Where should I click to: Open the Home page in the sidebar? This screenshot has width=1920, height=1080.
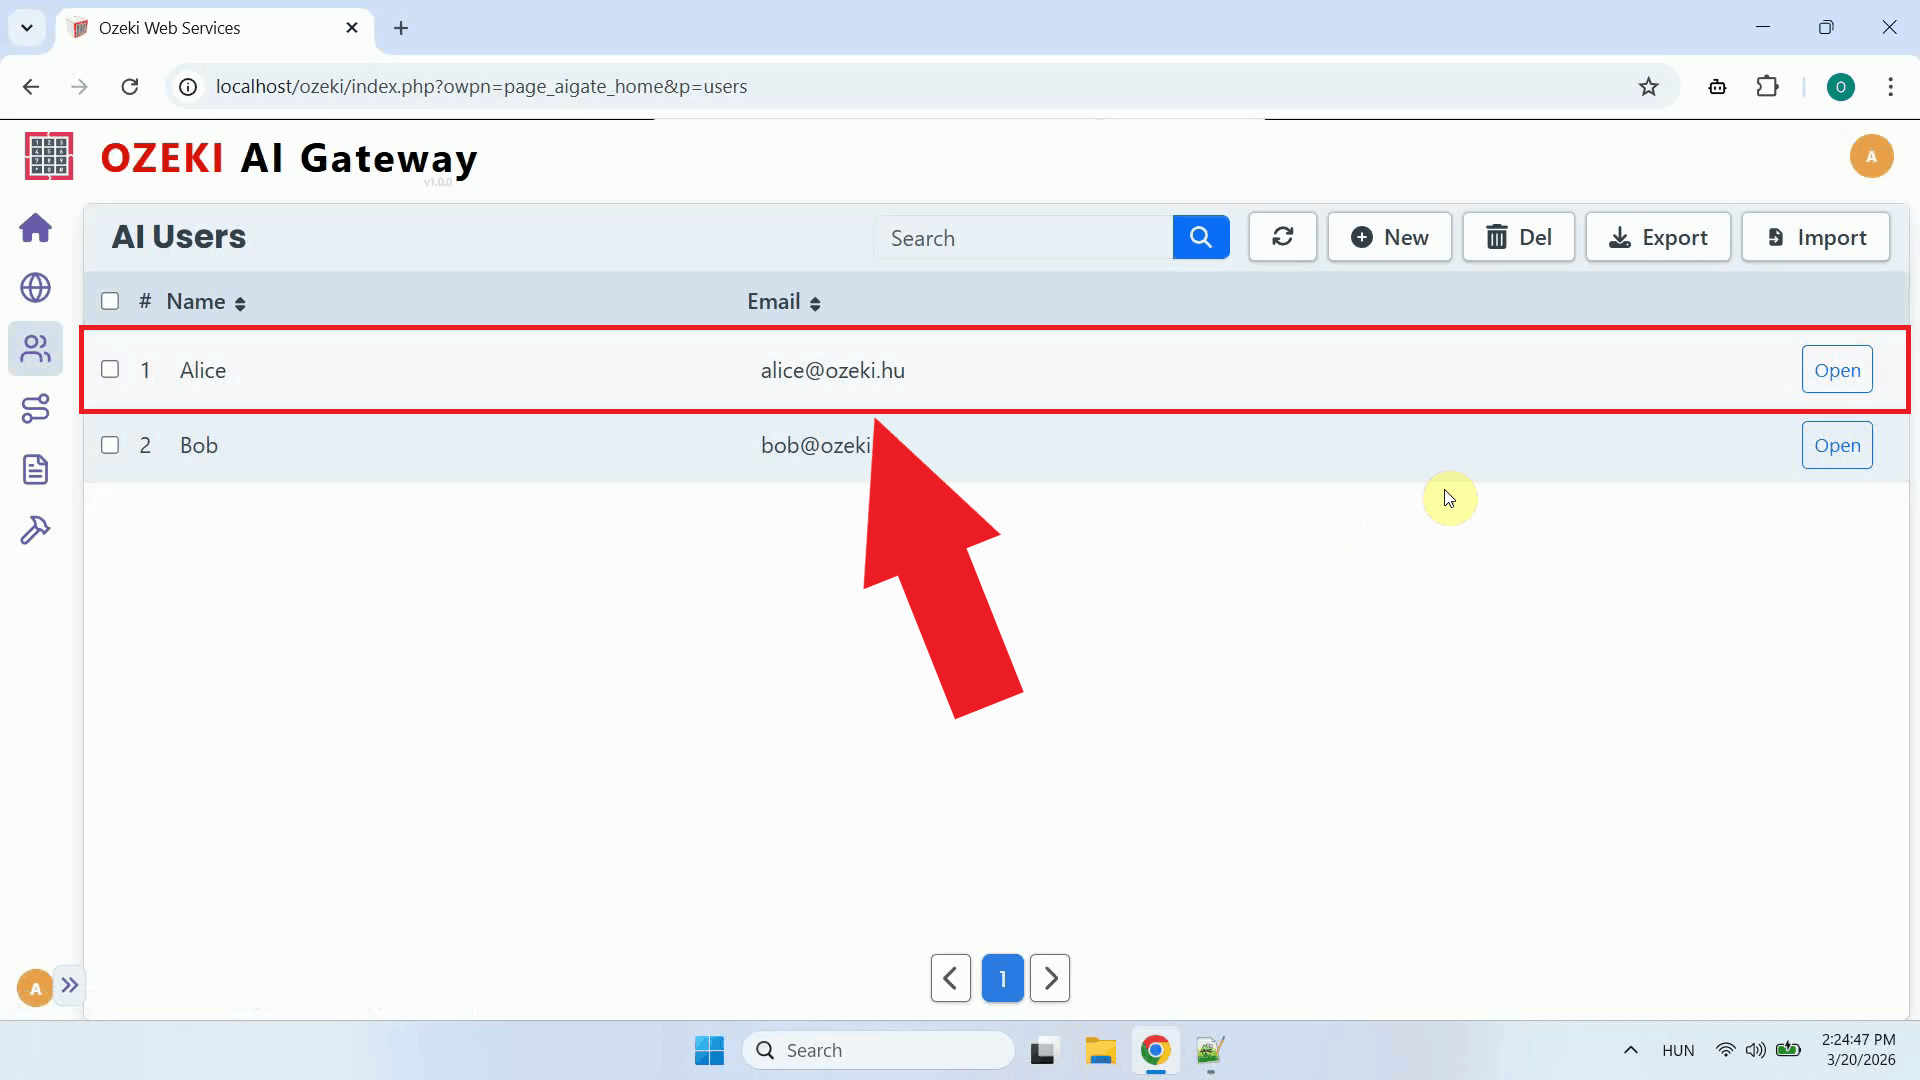(36, 228)
